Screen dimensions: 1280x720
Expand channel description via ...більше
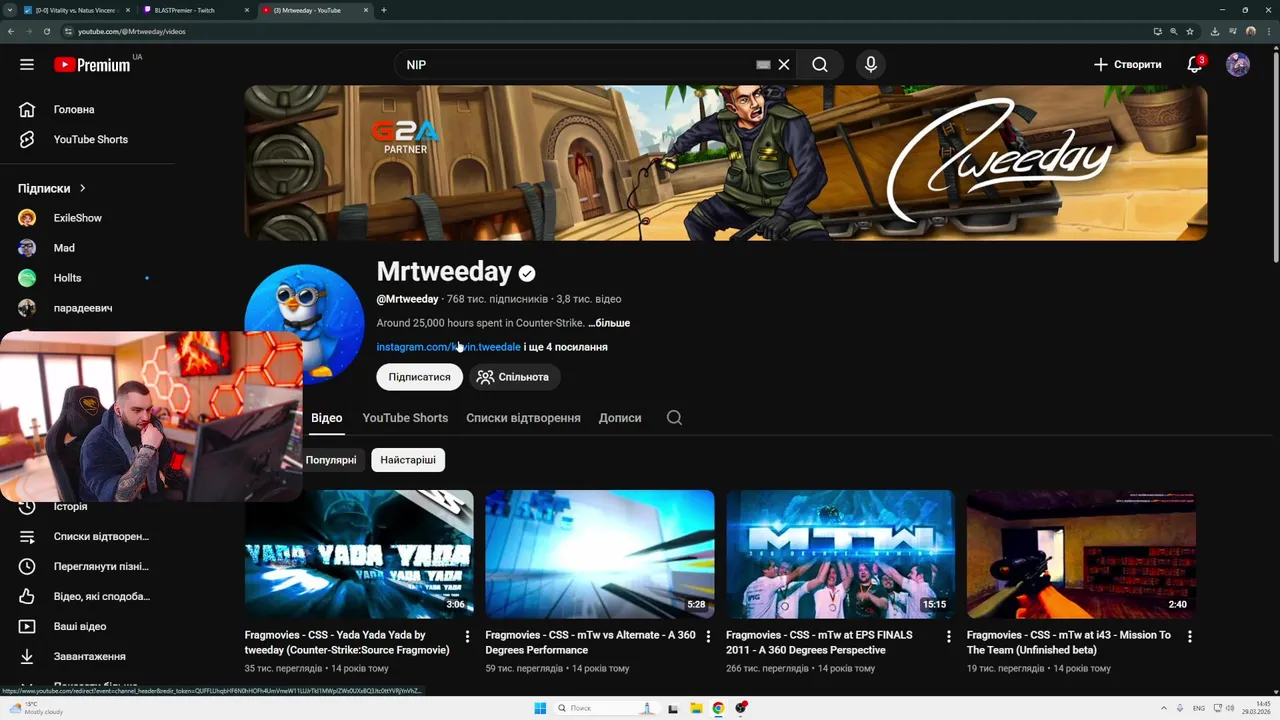(x=609, y=323)
